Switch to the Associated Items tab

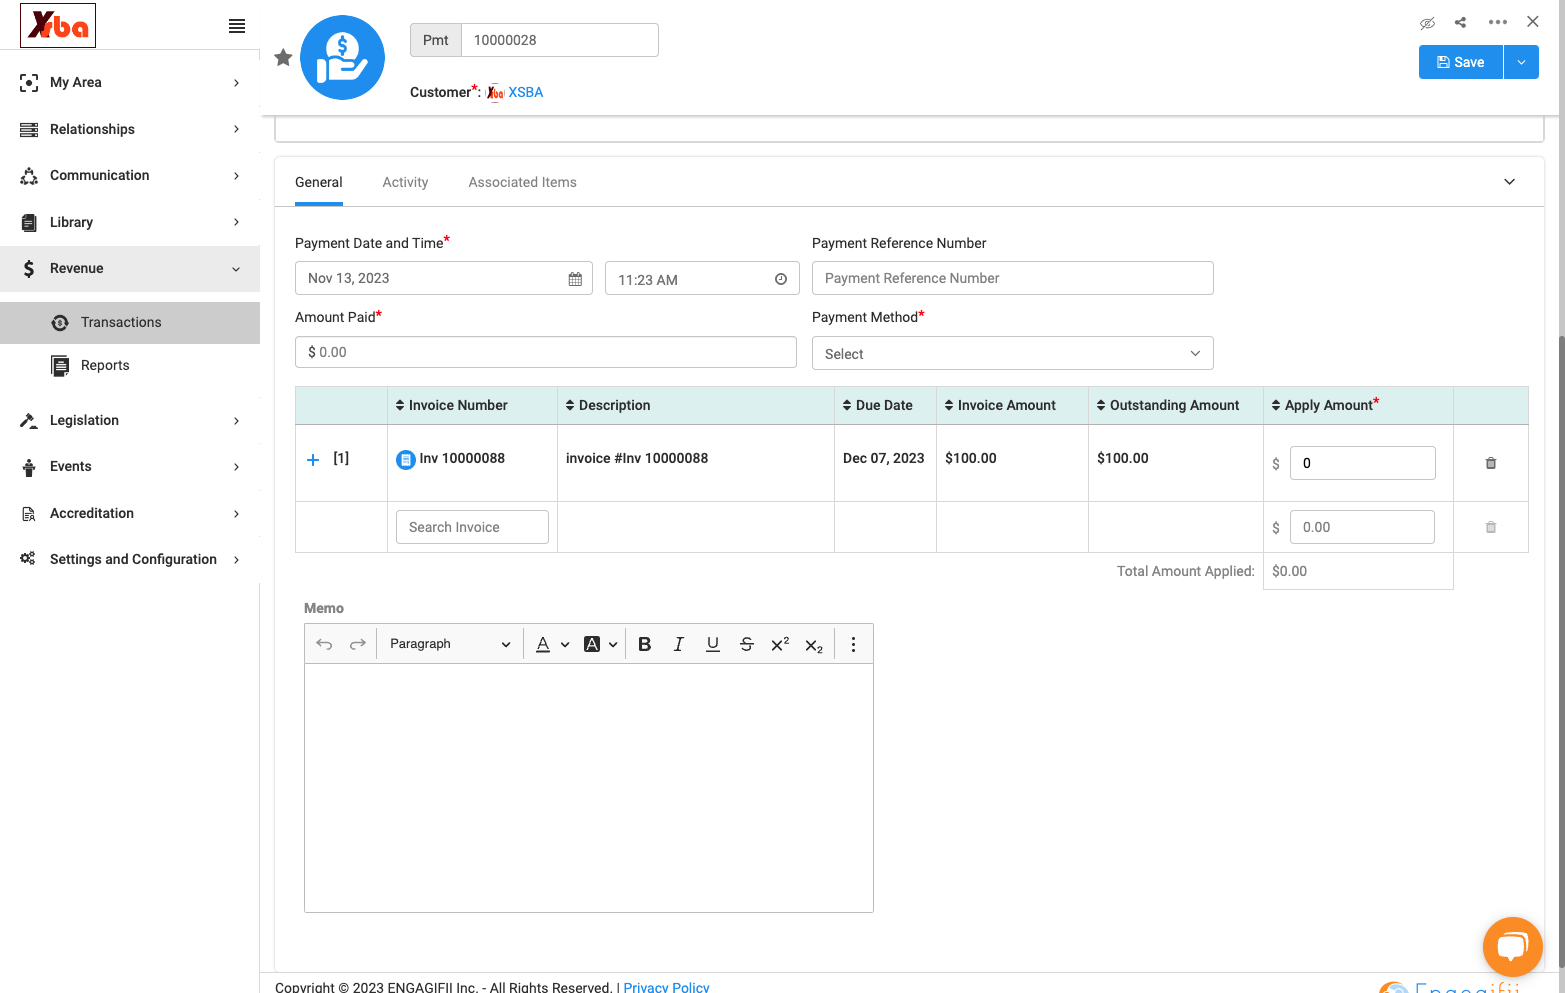pyautogui.click(x=522, y=182)
